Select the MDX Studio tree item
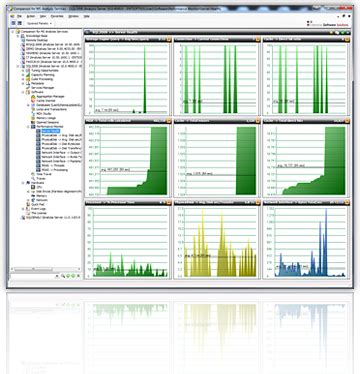The width and height of the screenshot is (360, 374). 43,114
